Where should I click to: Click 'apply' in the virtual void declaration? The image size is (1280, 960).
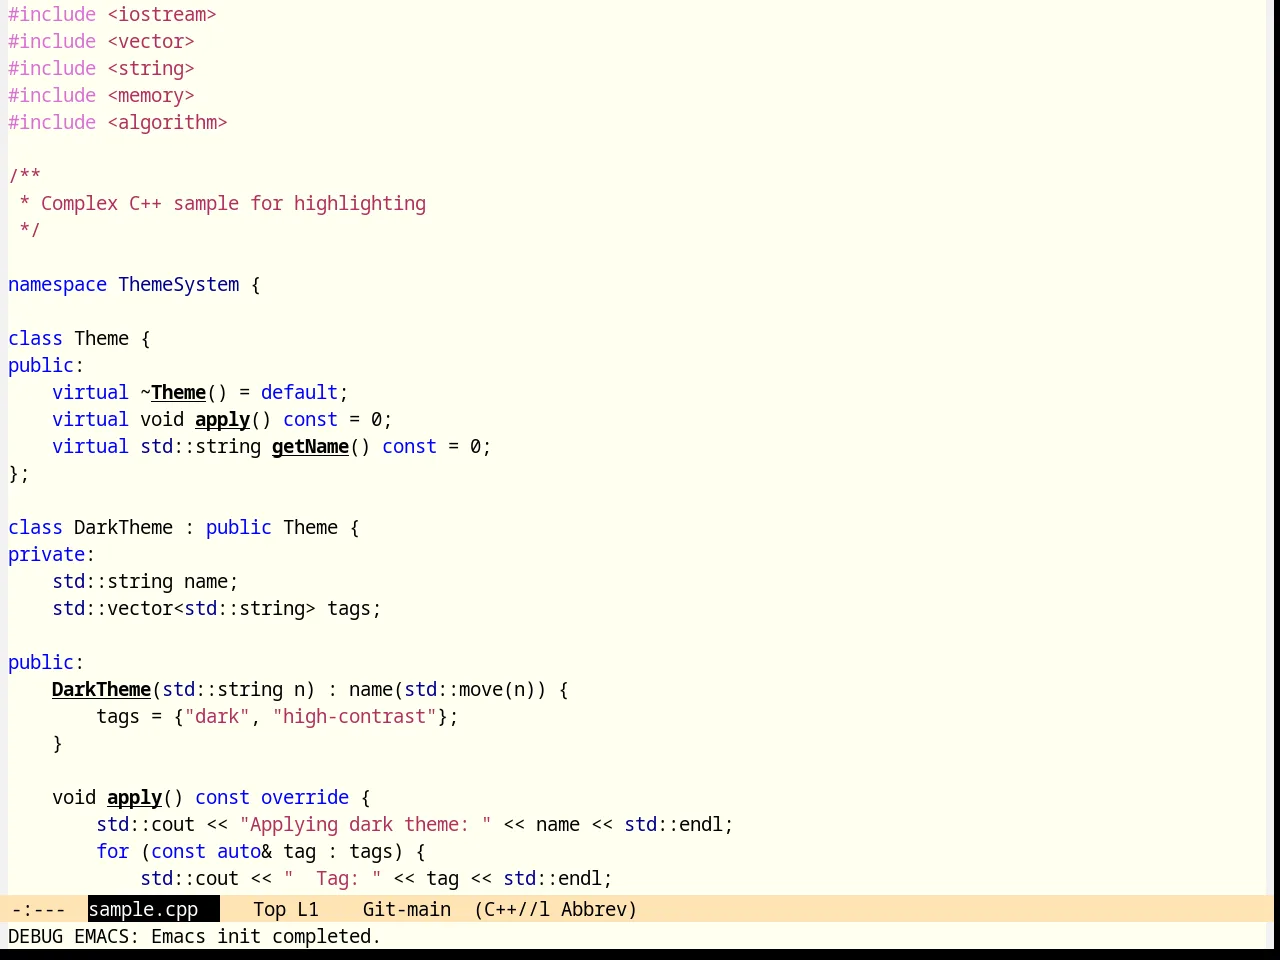[x=222, y=419]
